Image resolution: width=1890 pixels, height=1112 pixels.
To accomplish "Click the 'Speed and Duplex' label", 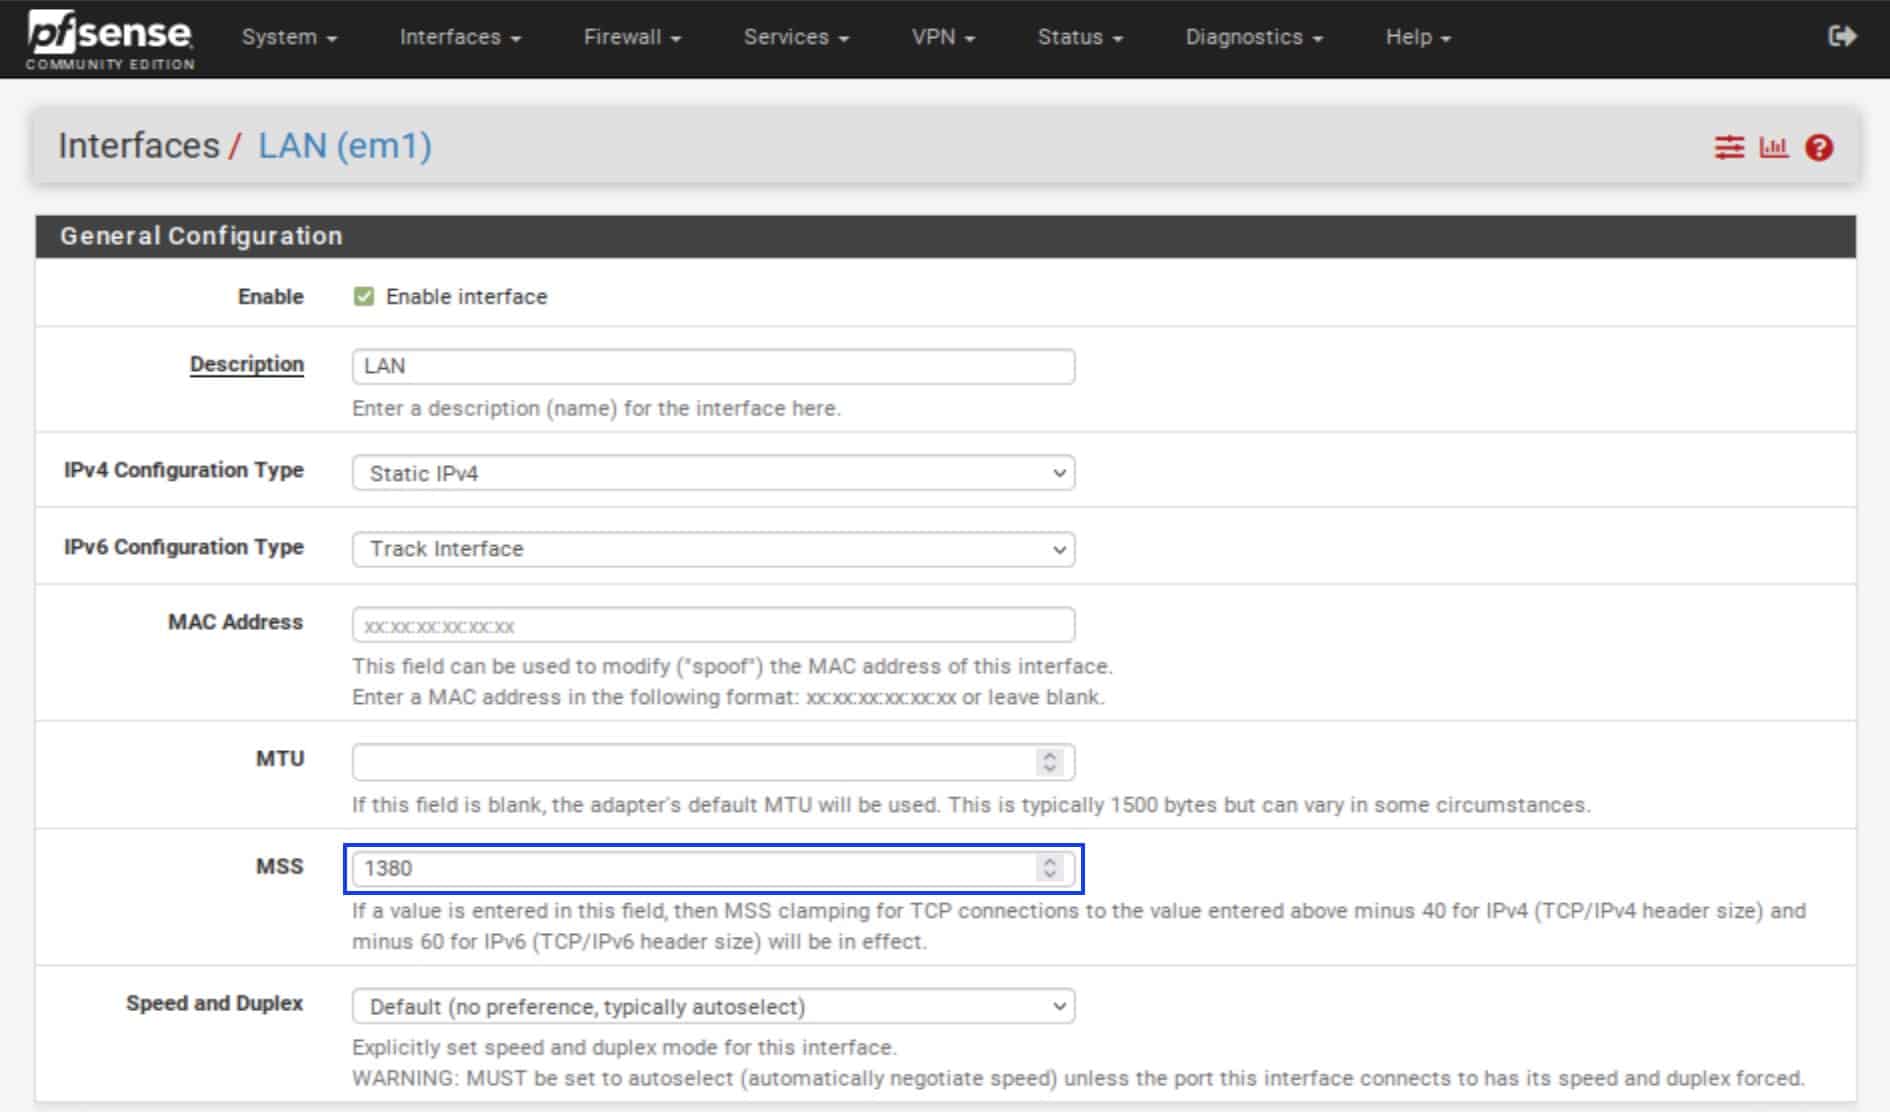I will pos(215,1003).
